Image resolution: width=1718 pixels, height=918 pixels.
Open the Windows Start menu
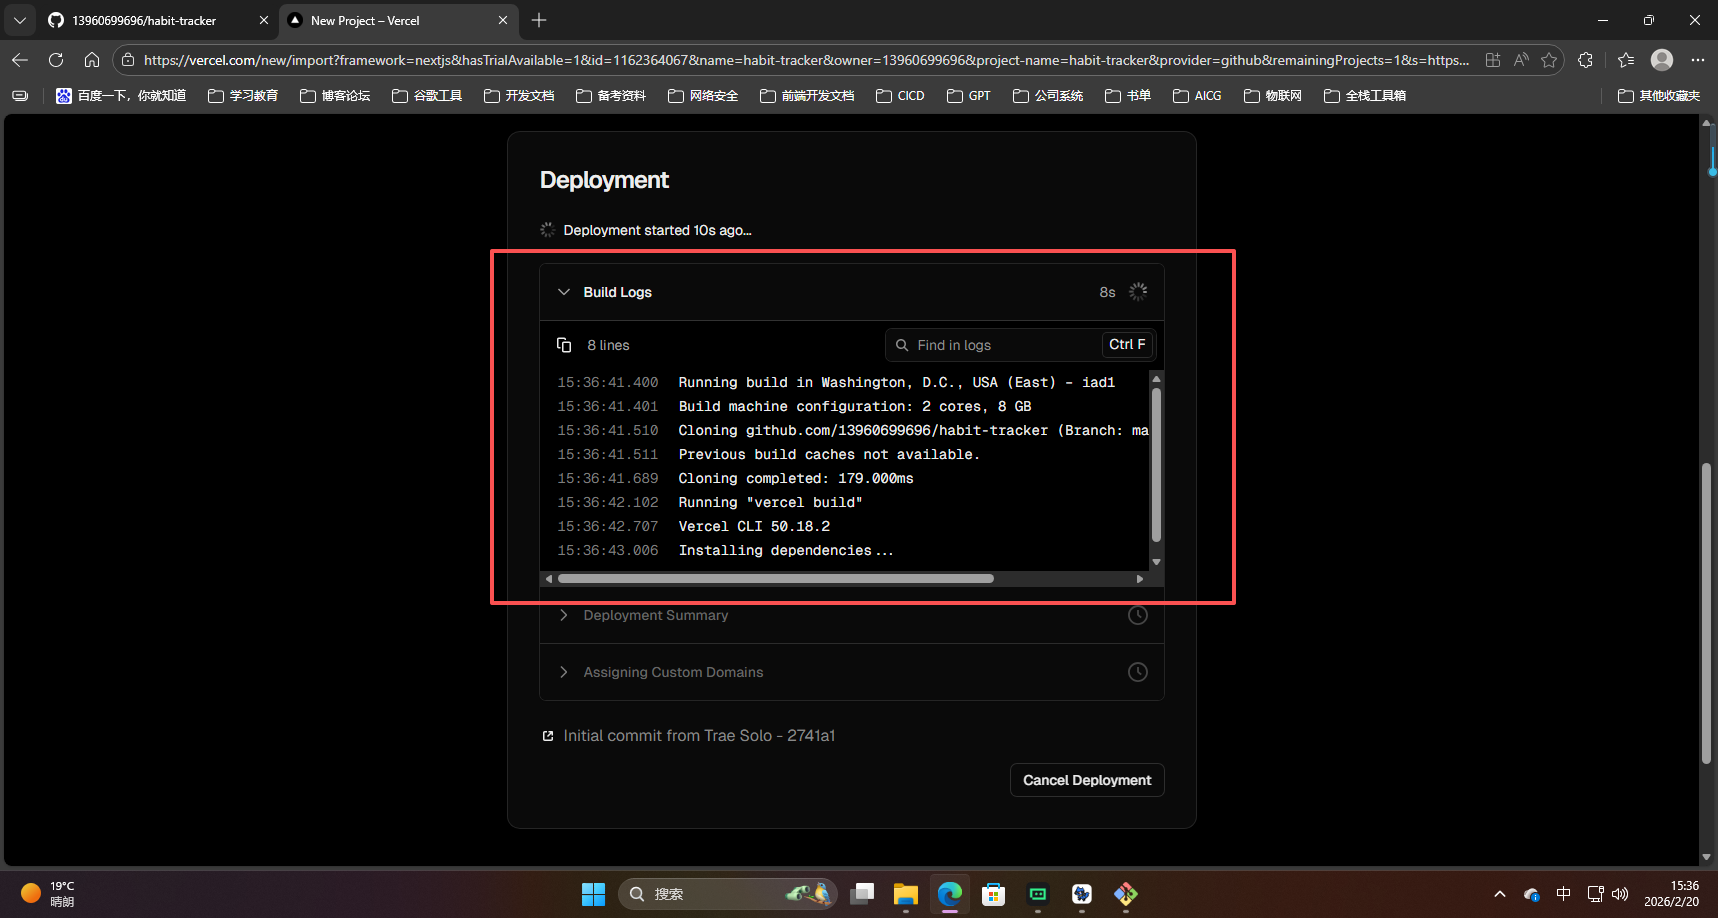point(593,894)
